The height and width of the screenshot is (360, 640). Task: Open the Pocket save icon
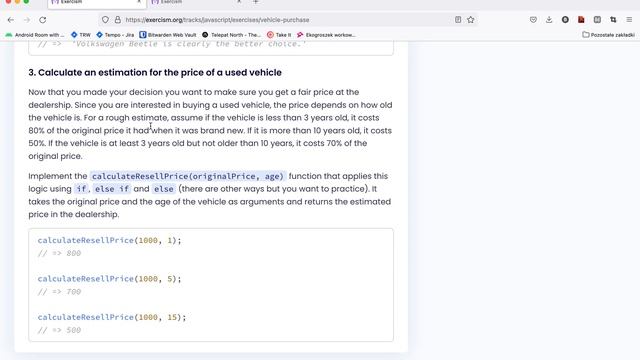(x=533, y=20)
